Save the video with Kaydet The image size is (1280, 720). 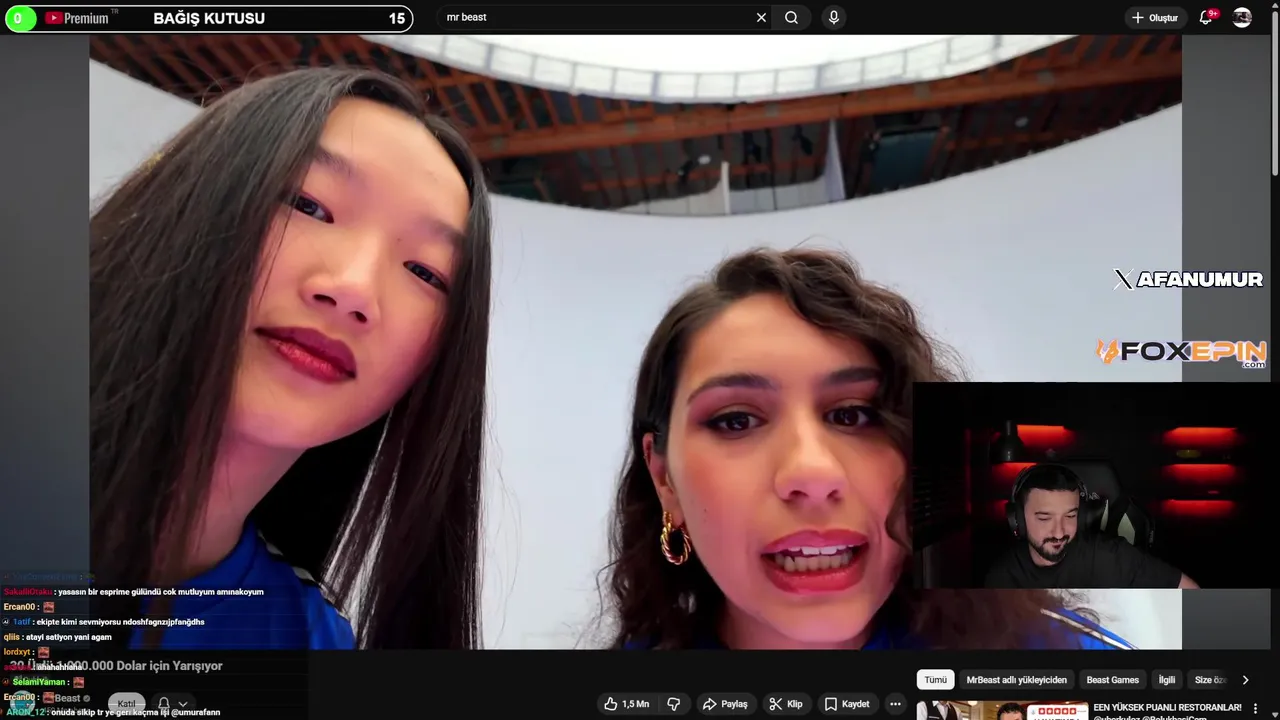[846, 704]
